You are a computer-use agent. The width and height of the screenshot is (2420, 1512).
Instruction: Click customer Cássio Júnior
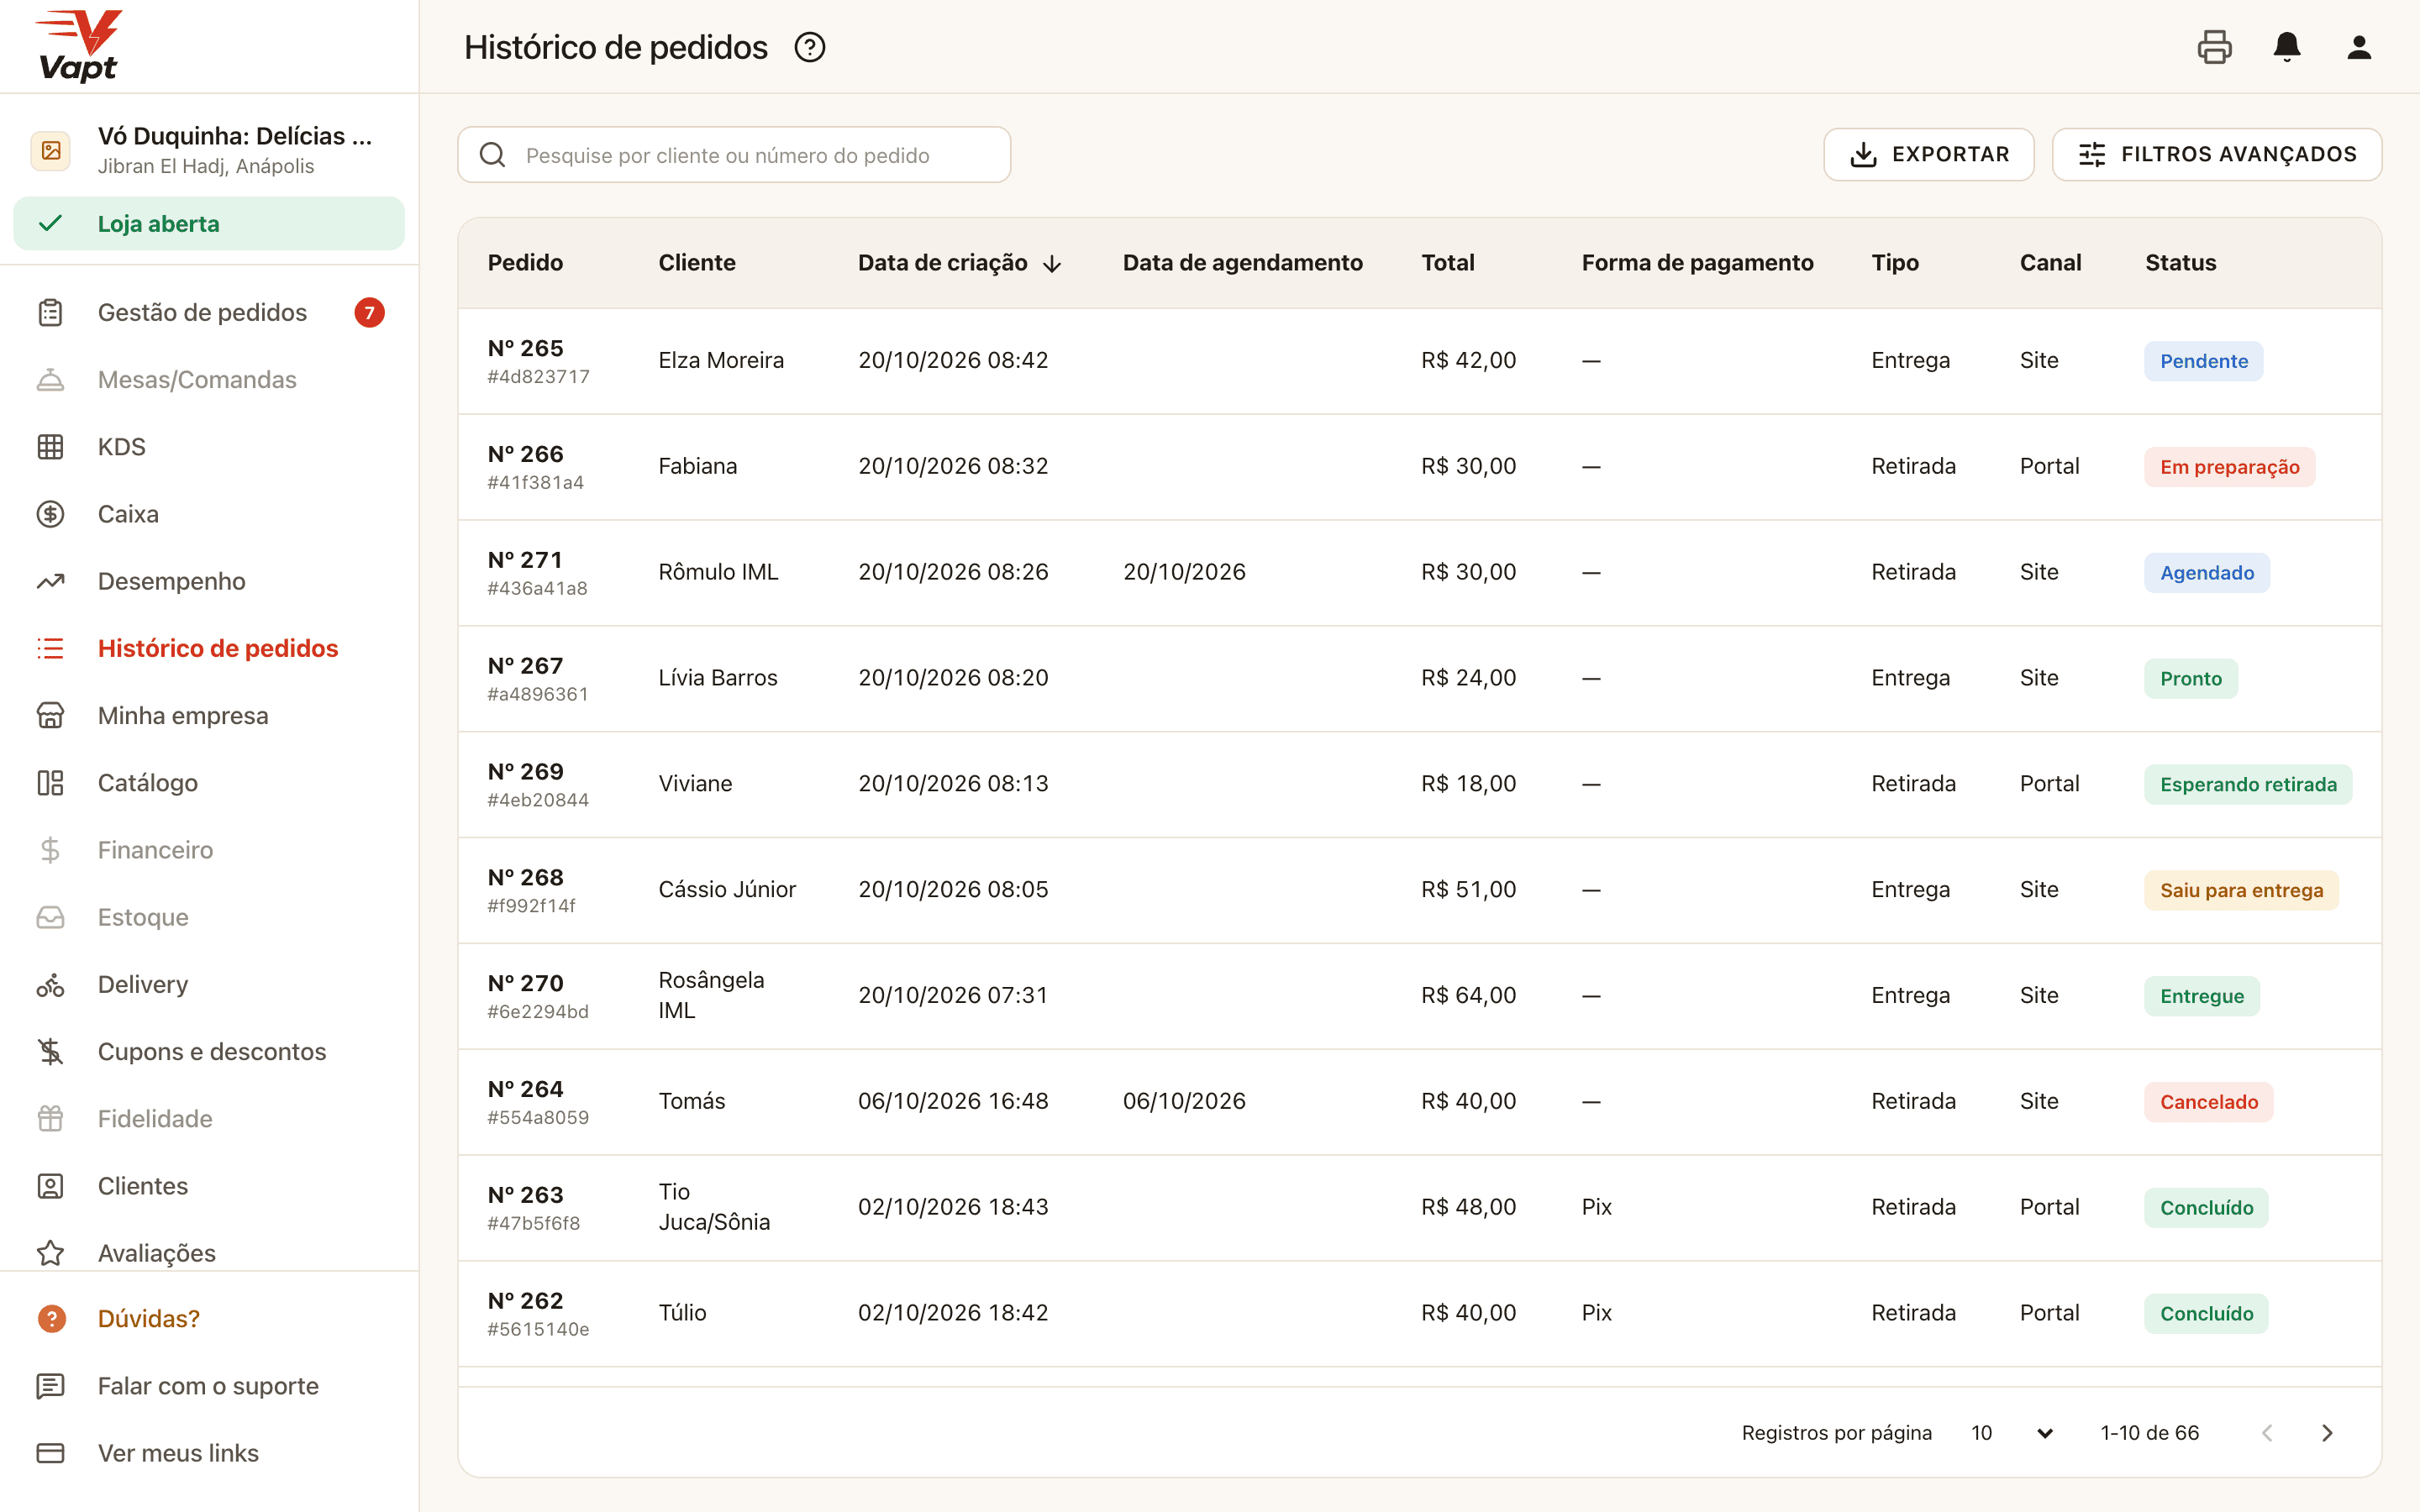tap(727, 890)
